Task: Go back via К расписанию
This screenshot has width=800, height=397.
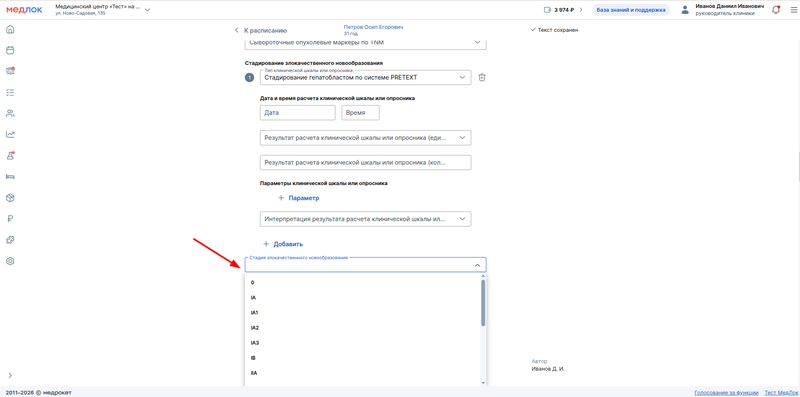Action: [261, 30]
